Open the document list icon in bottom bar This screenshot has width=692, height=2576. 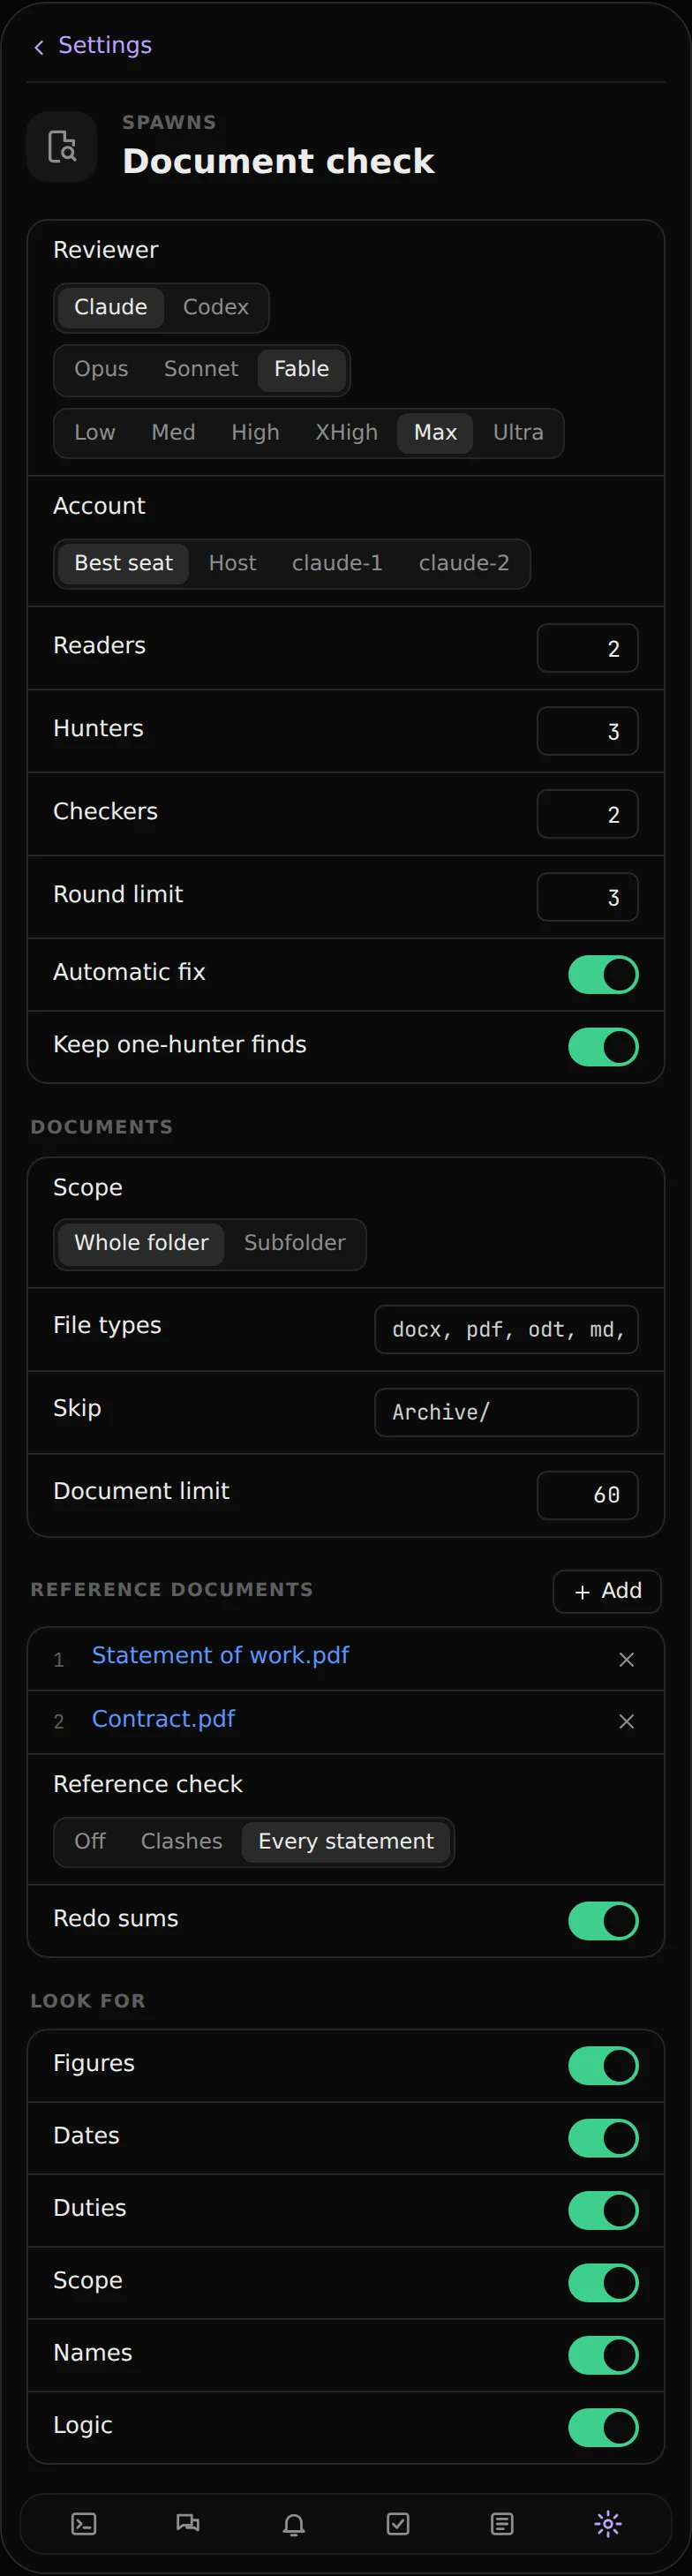point(502,2524)
